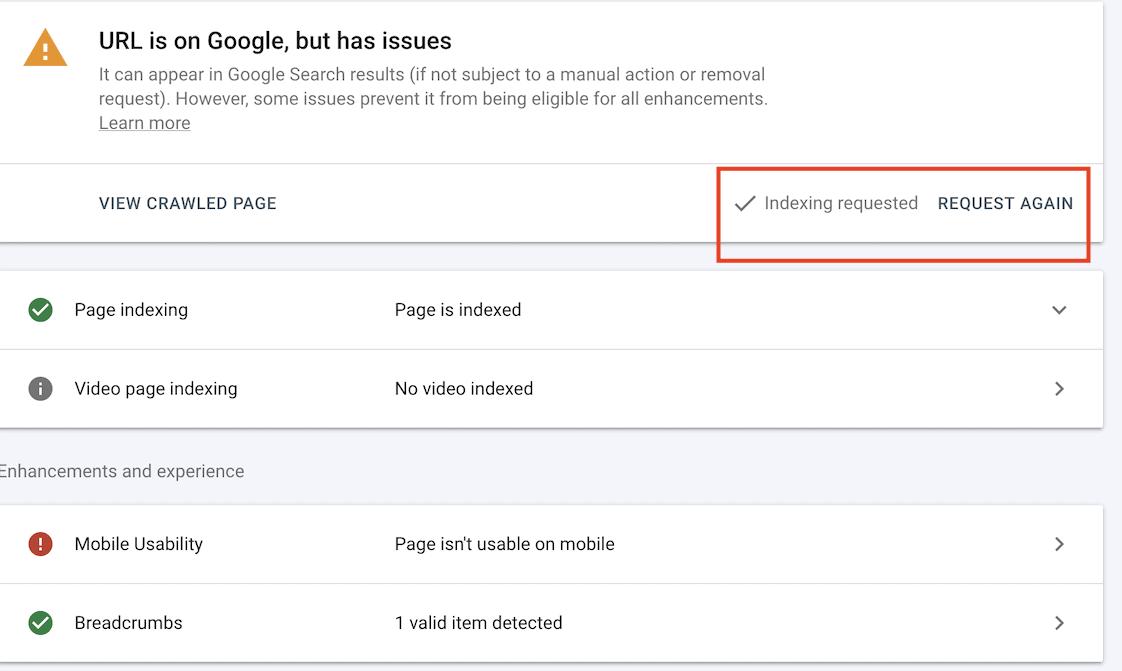Open Mobile Usability details arrow

(x=1060, y=544)
